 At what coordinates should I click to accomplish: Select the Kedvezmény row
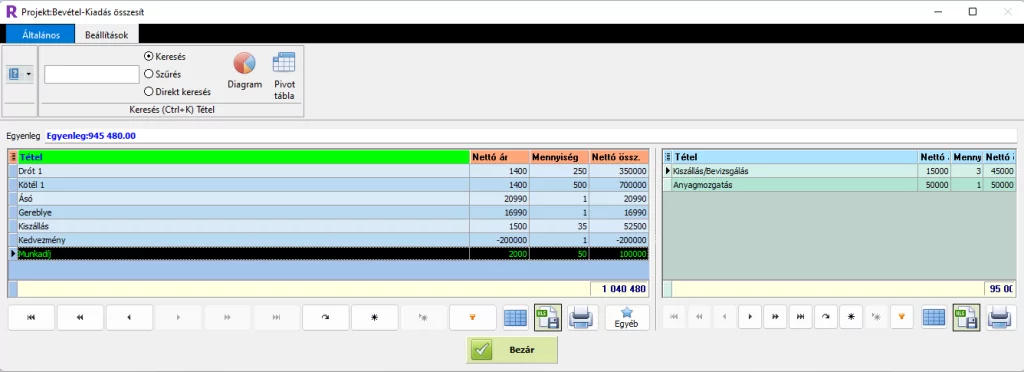coord(328,240)
